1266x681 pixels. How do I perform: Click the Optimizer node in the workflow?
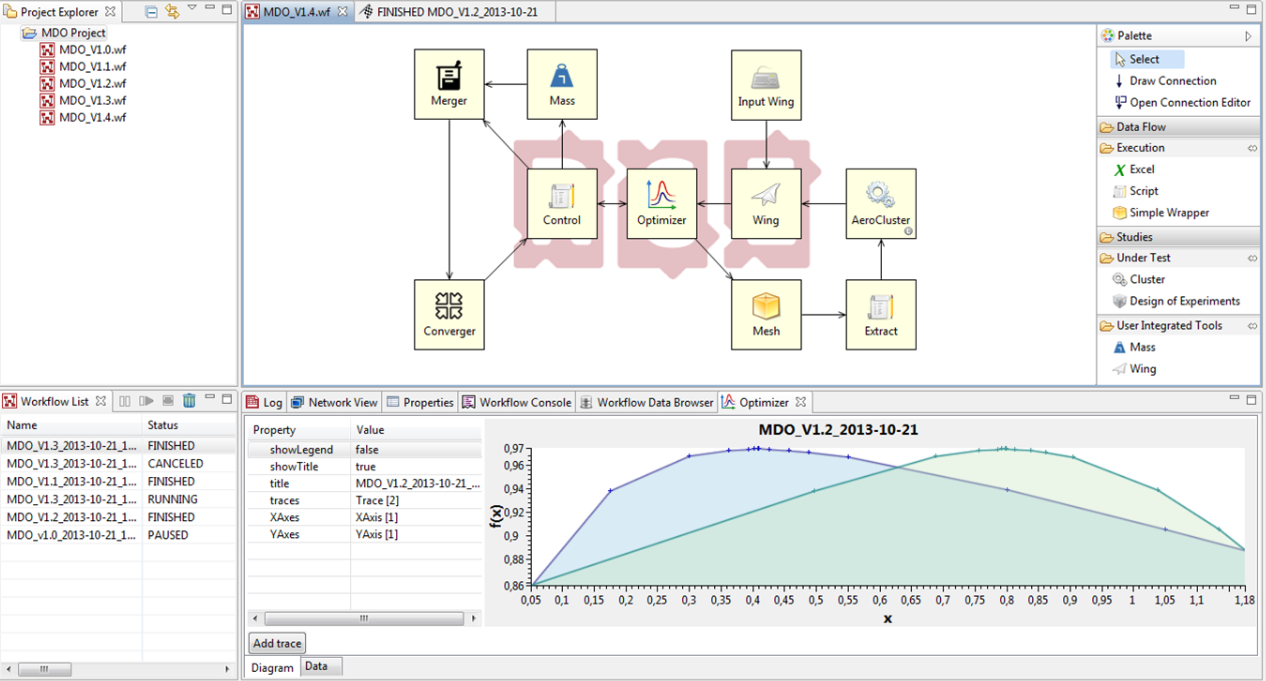[661, 203]
